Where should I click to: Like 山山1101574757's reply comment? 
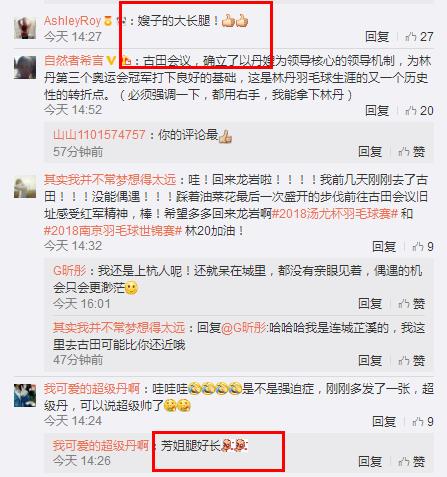pos(411,152)
